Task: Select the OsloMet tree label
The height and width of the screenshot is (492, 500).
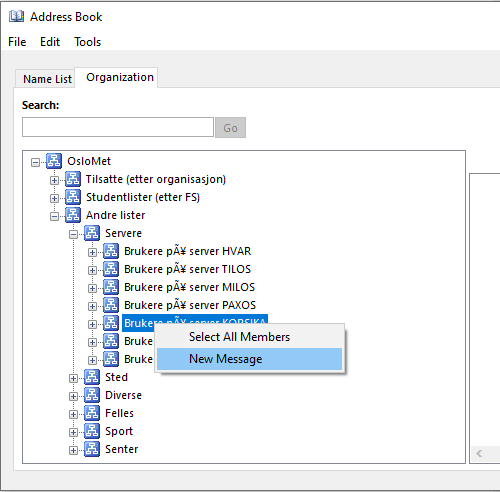Action: 89,161
